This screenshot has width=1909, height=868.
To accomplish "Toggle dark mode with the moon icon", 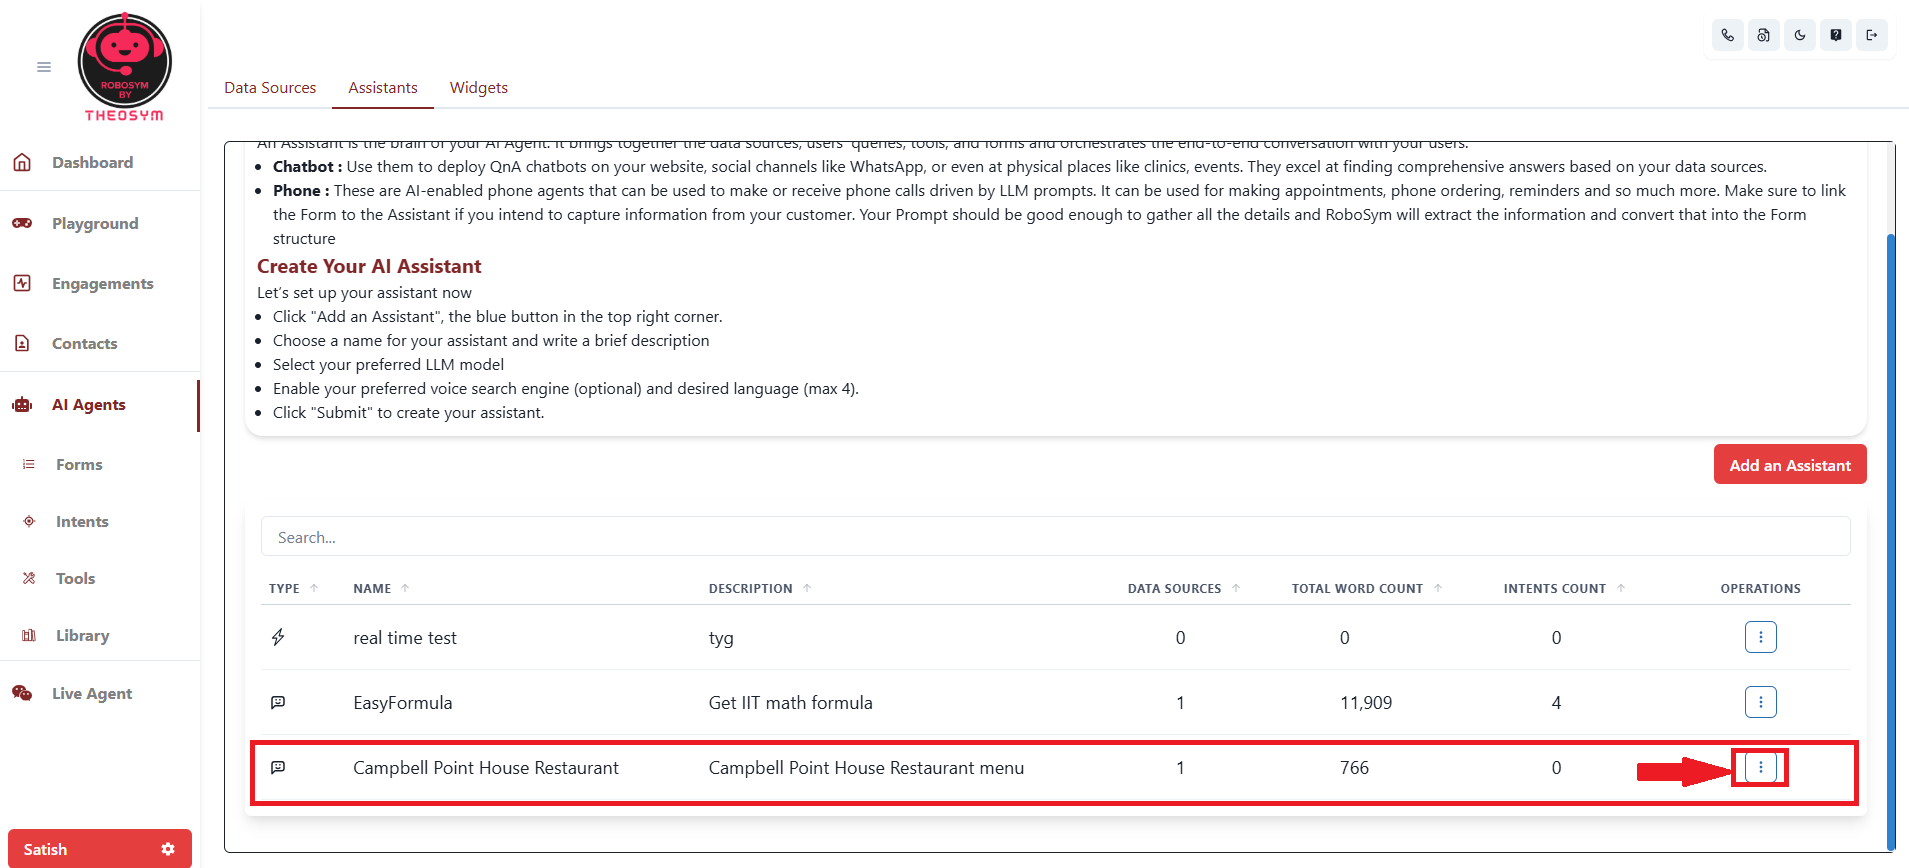I will 1799,35.
